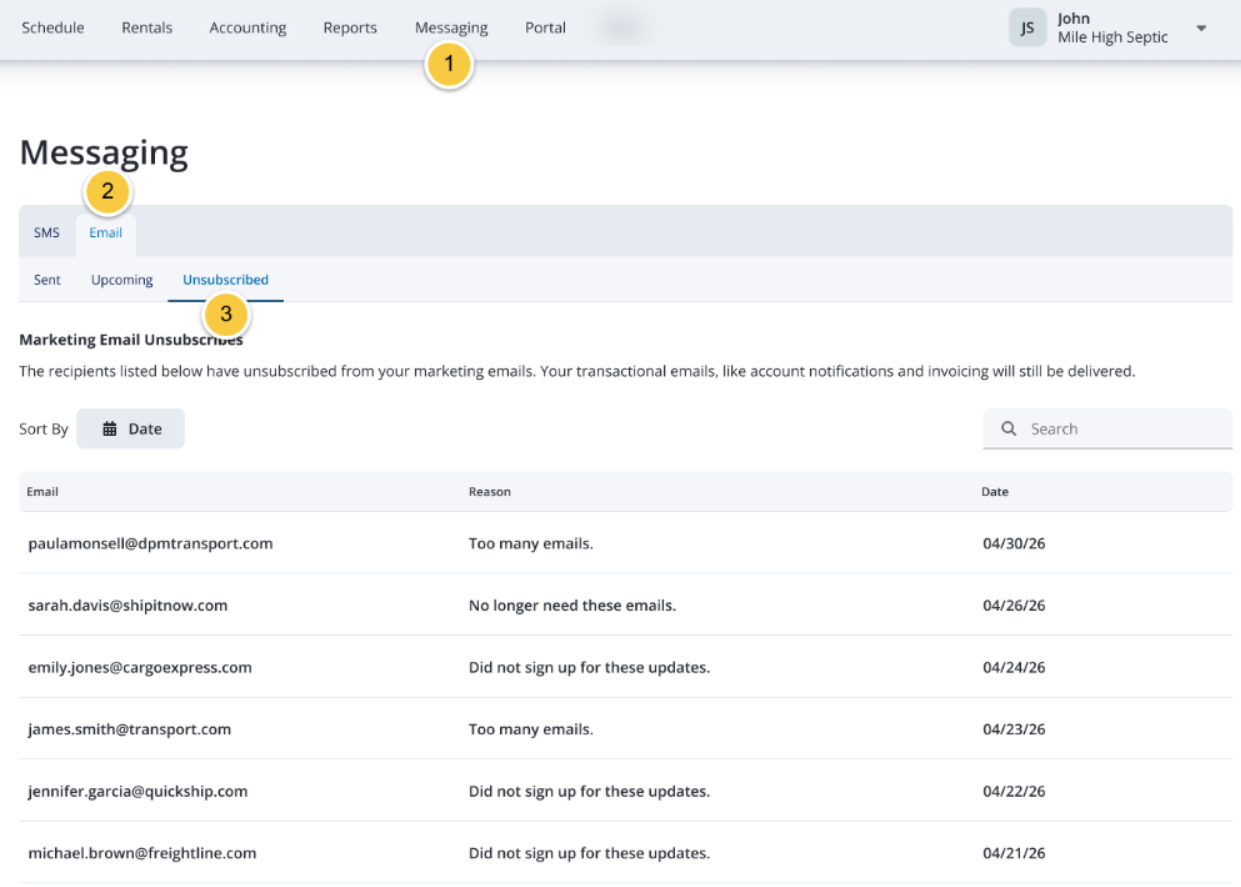Click the Mile High Septic company name
This screenshot has height=887, width=1241.
[1112, 38]
